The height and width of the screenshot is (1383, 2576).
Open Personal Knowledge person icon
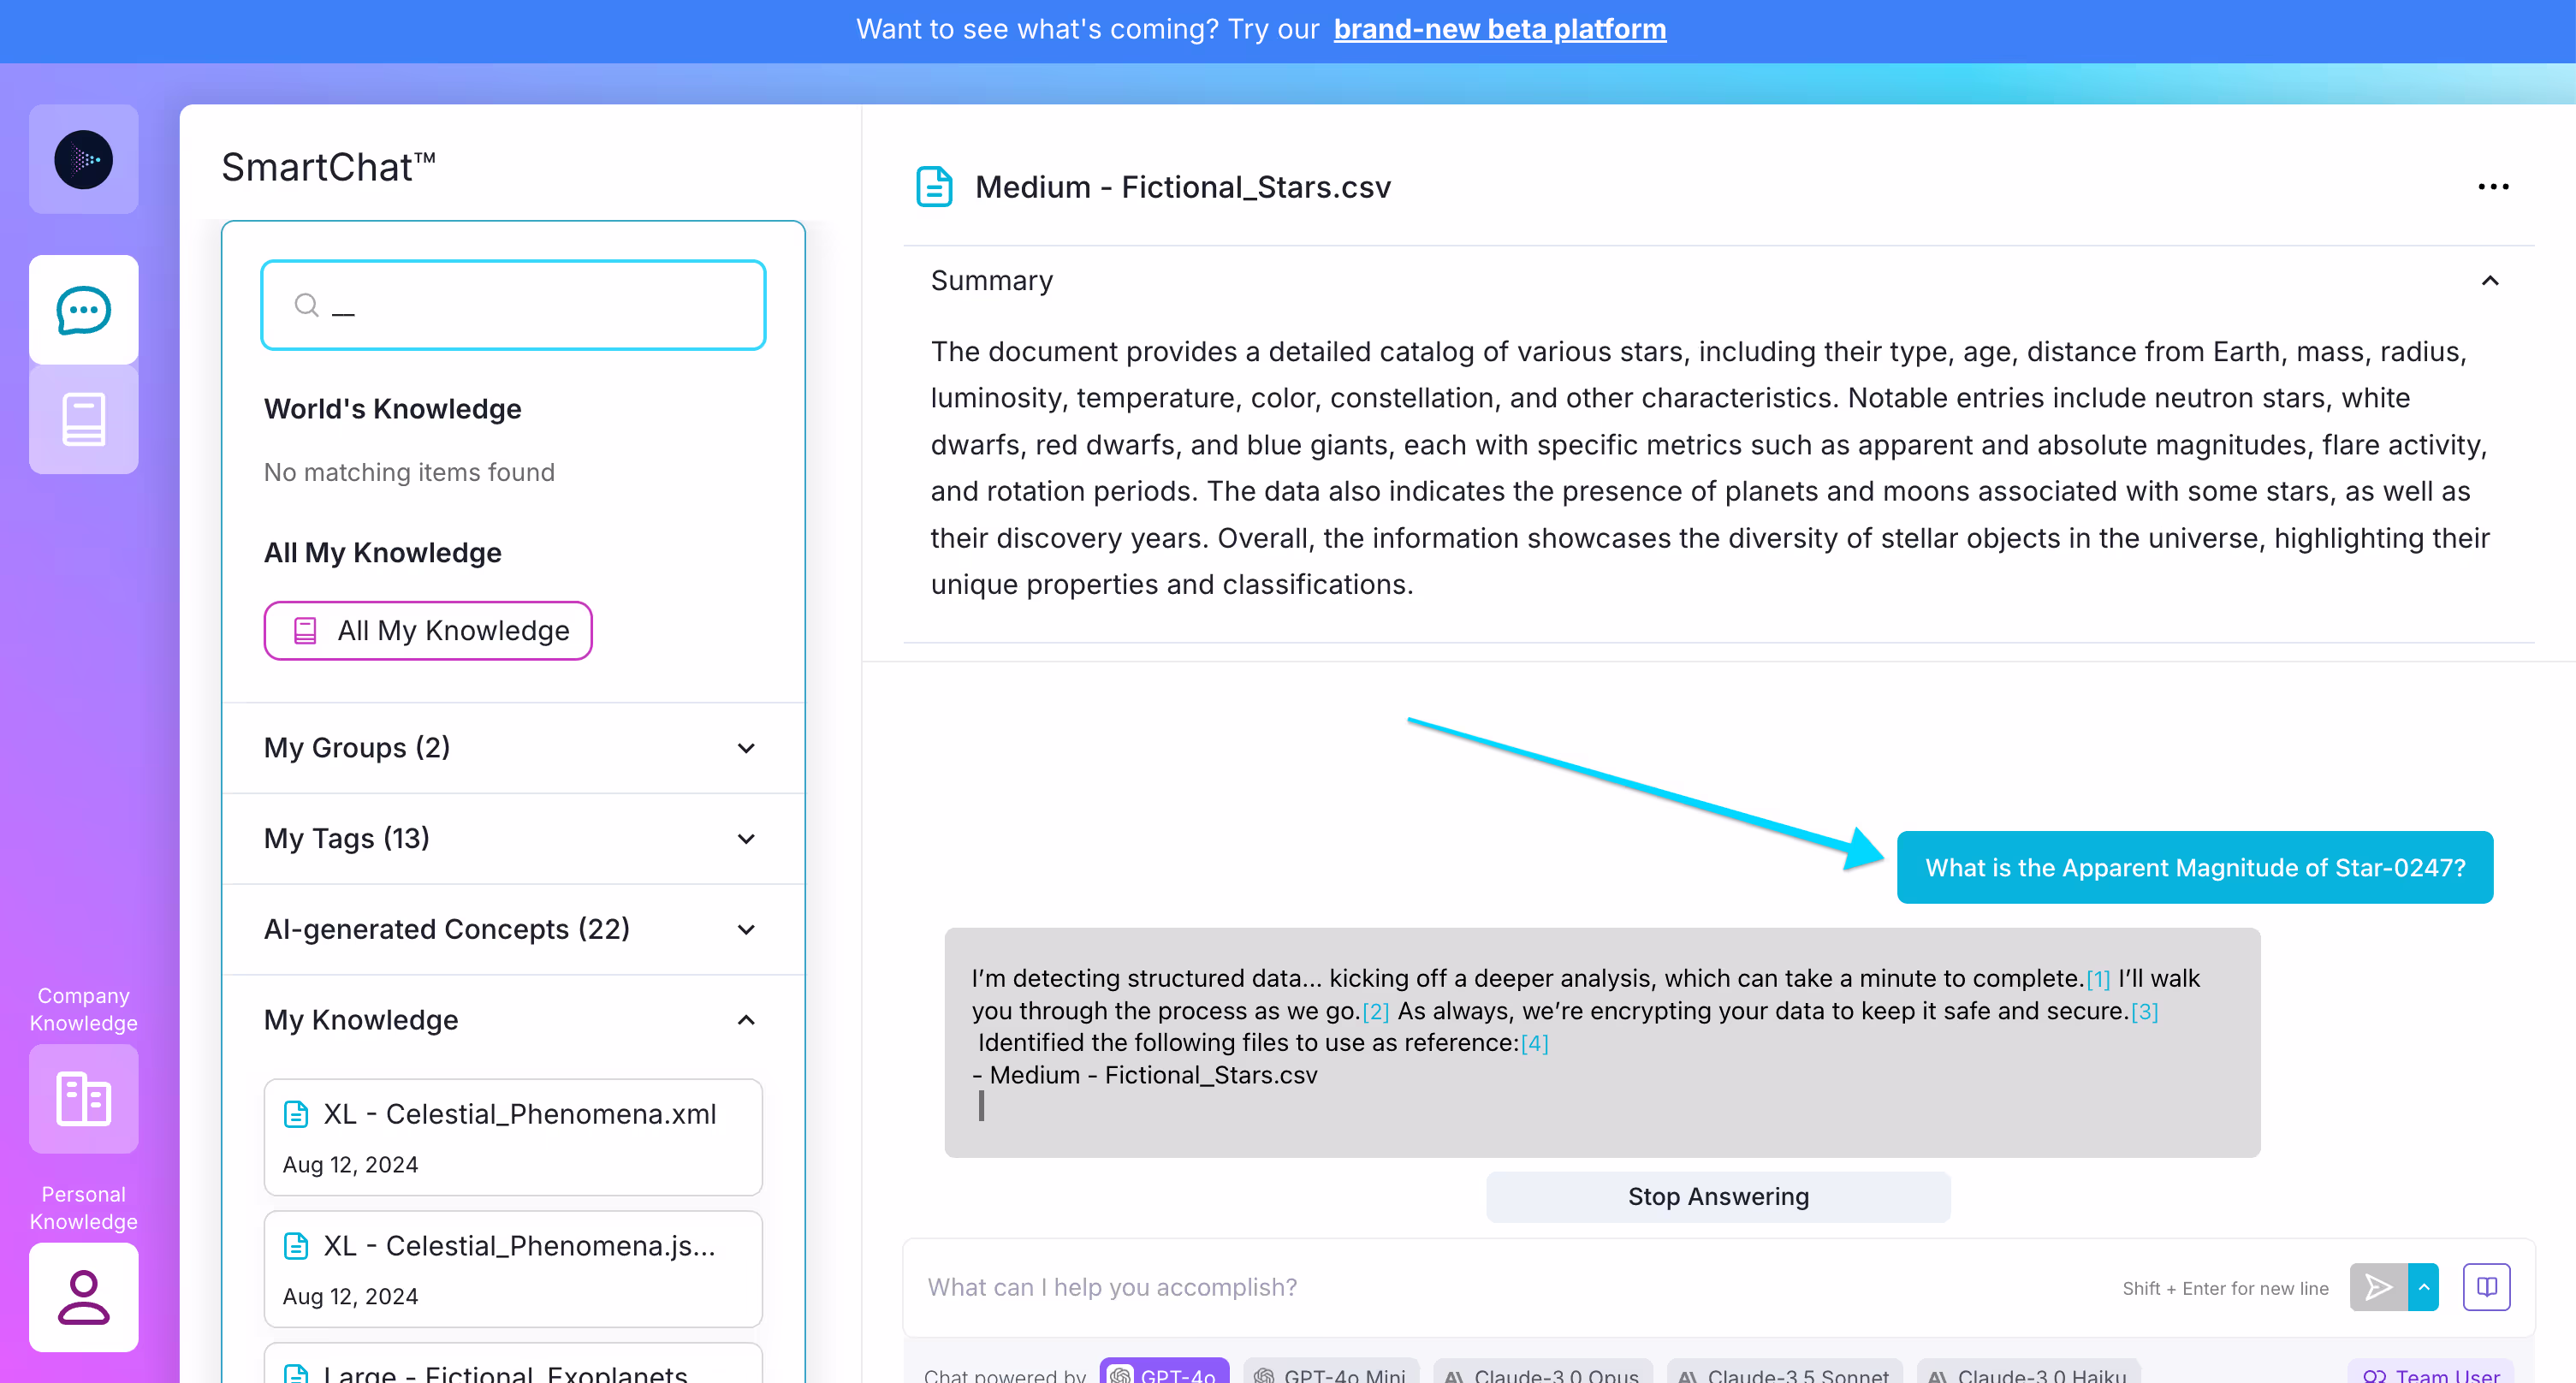[x=84, y=1297]
